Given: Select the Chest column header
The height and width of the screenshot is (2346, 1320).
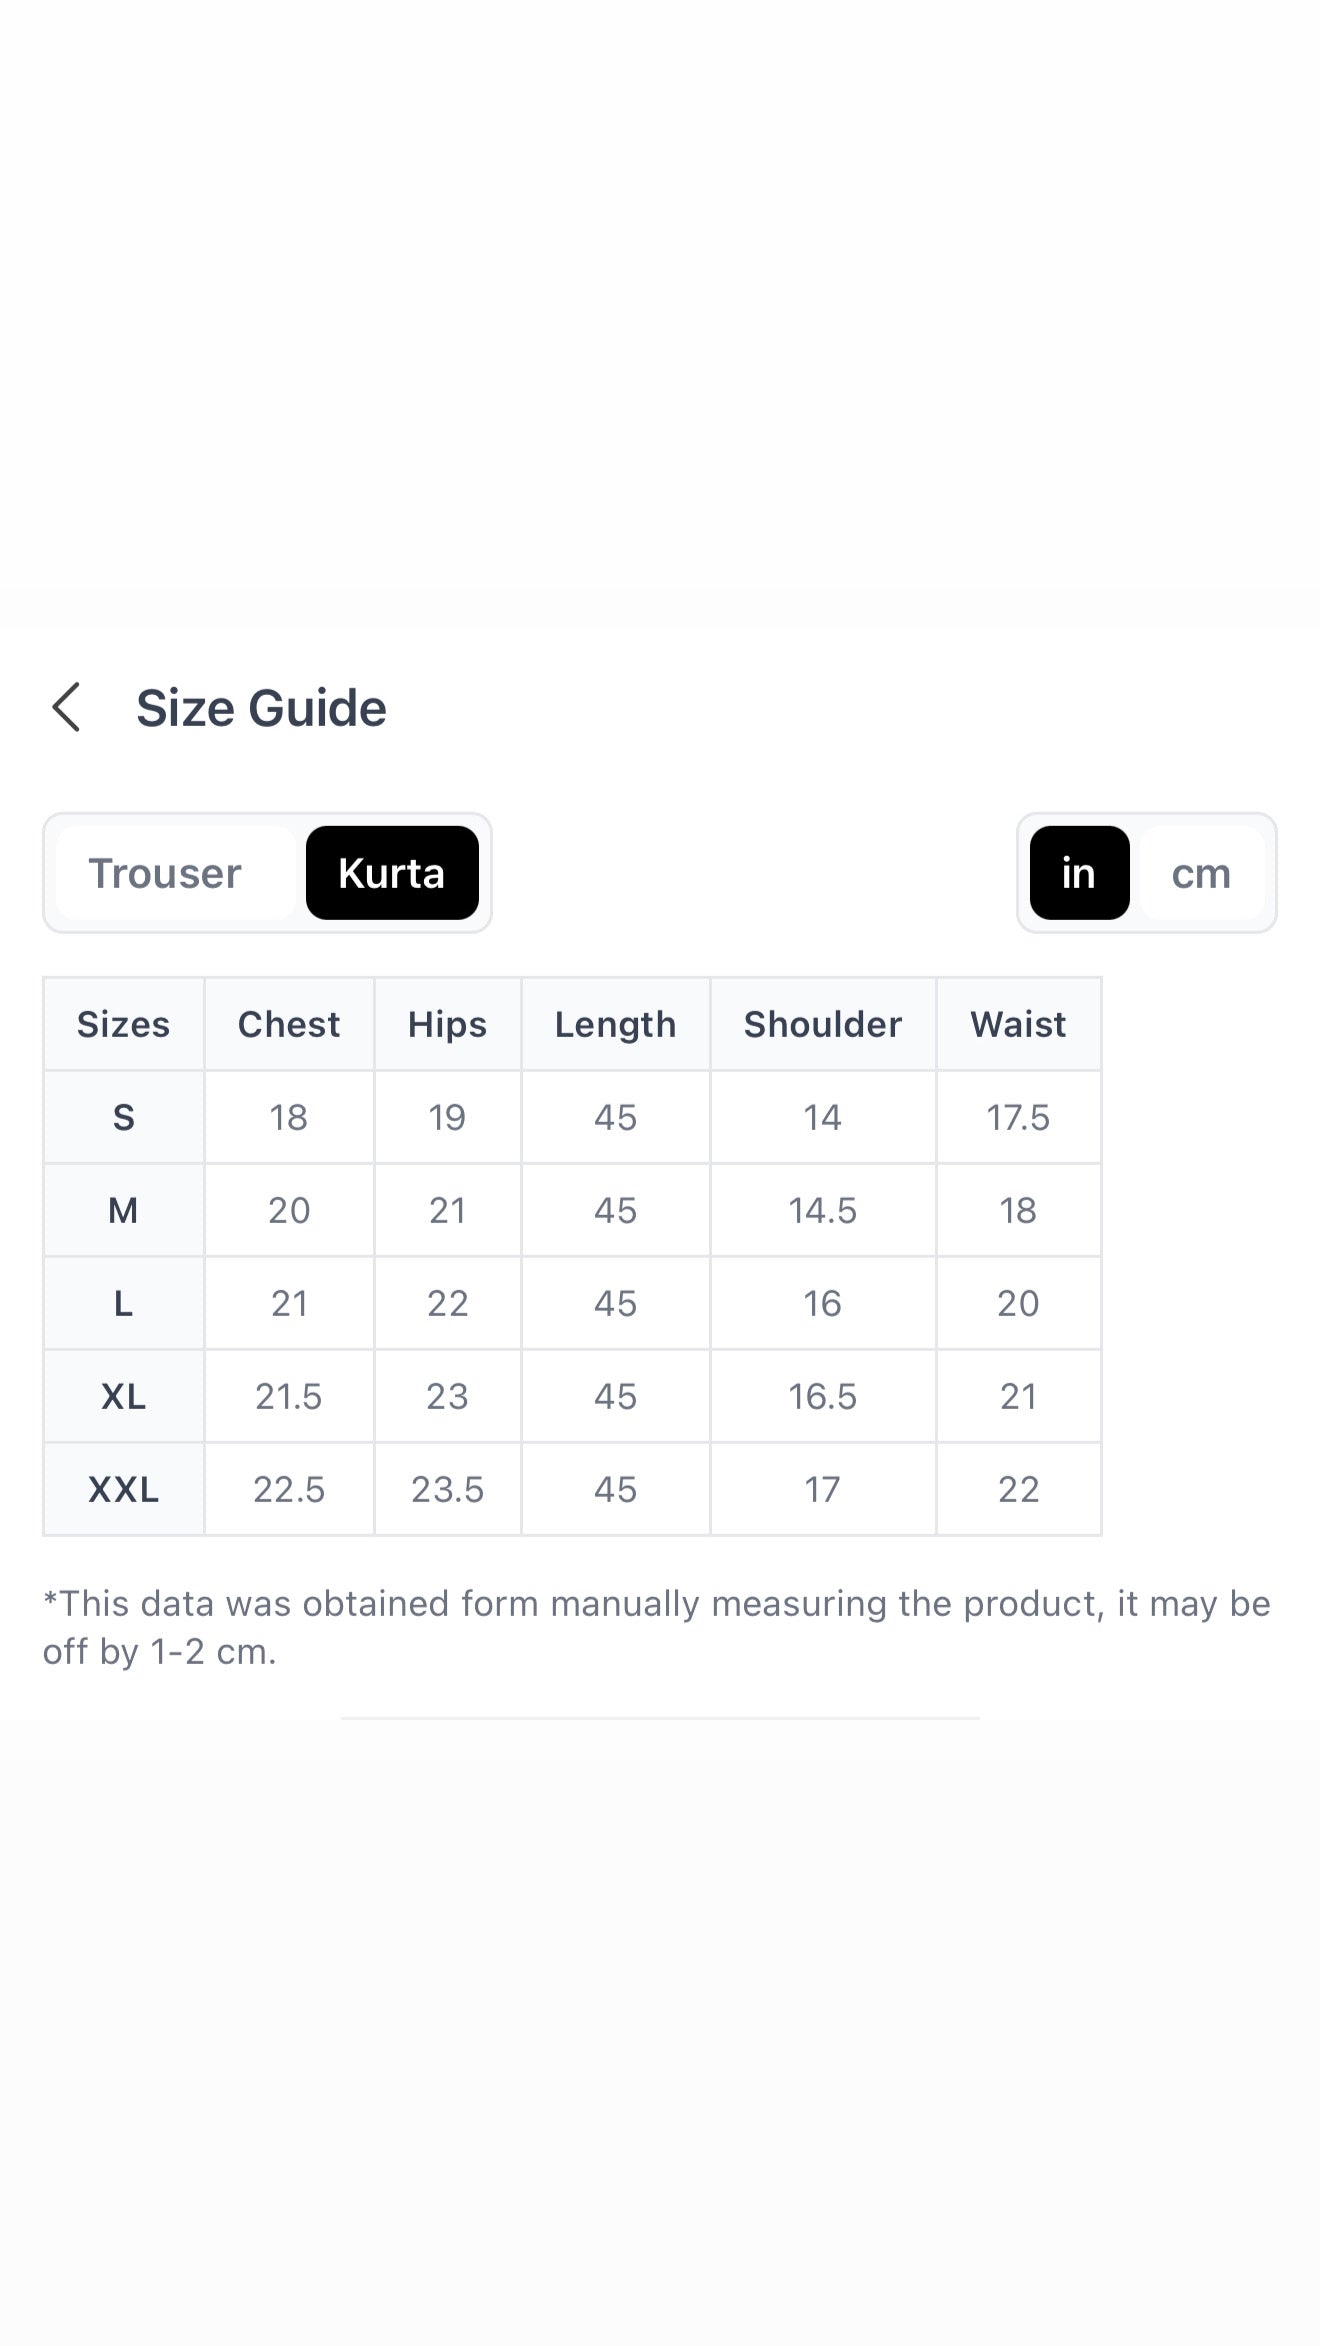Looking at the screenshot, I should coord(289,1024).
